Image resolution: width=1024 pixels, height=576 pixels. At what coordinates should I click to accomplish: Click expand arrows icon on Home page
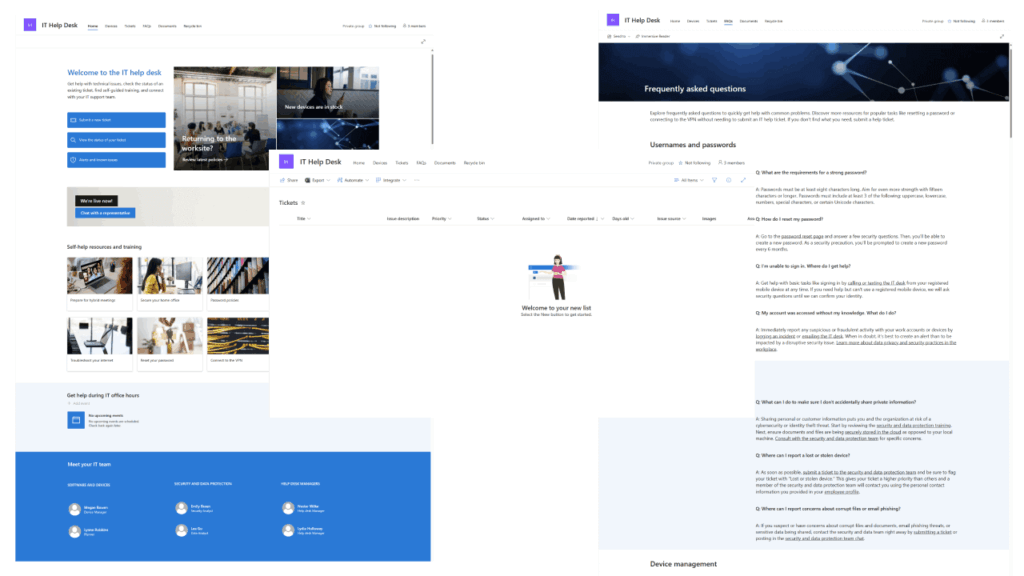click(x=423, y=42)
